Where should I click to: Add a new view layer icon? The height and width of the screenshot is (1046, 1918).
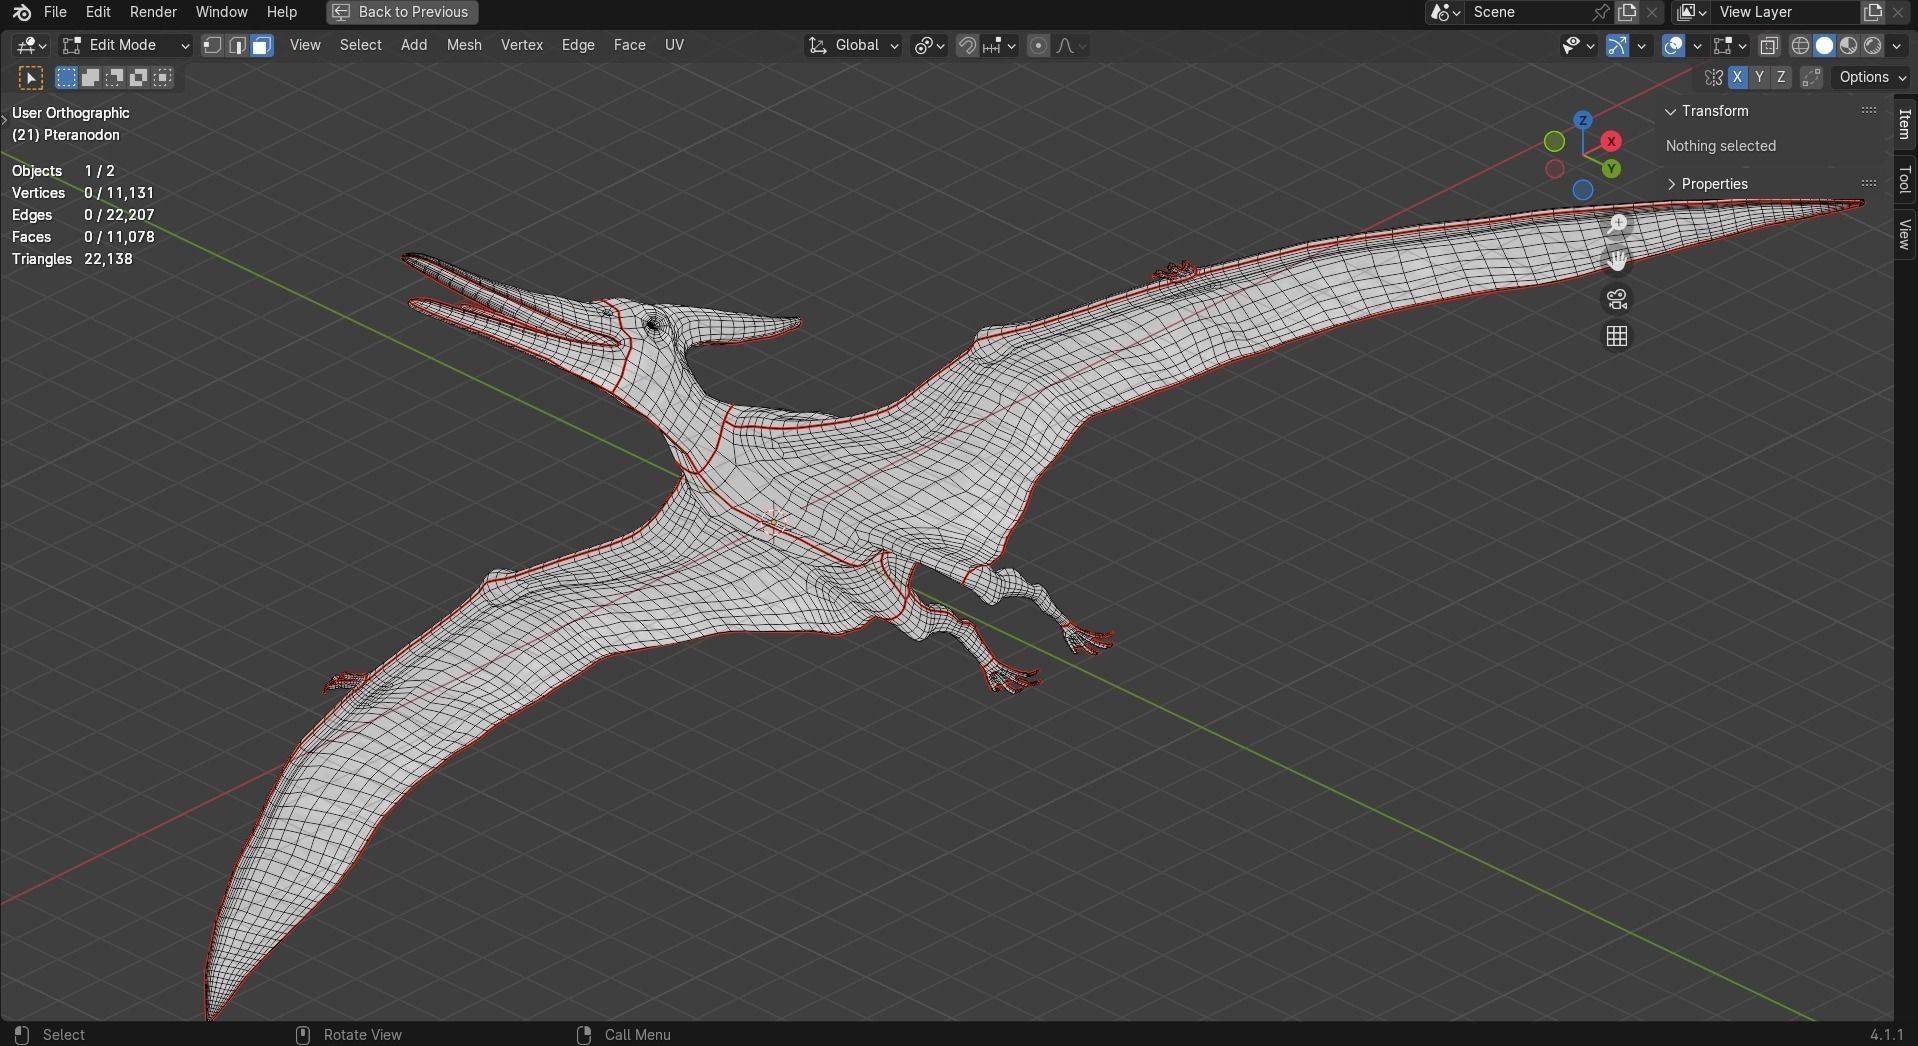(x=1872, y=12)
